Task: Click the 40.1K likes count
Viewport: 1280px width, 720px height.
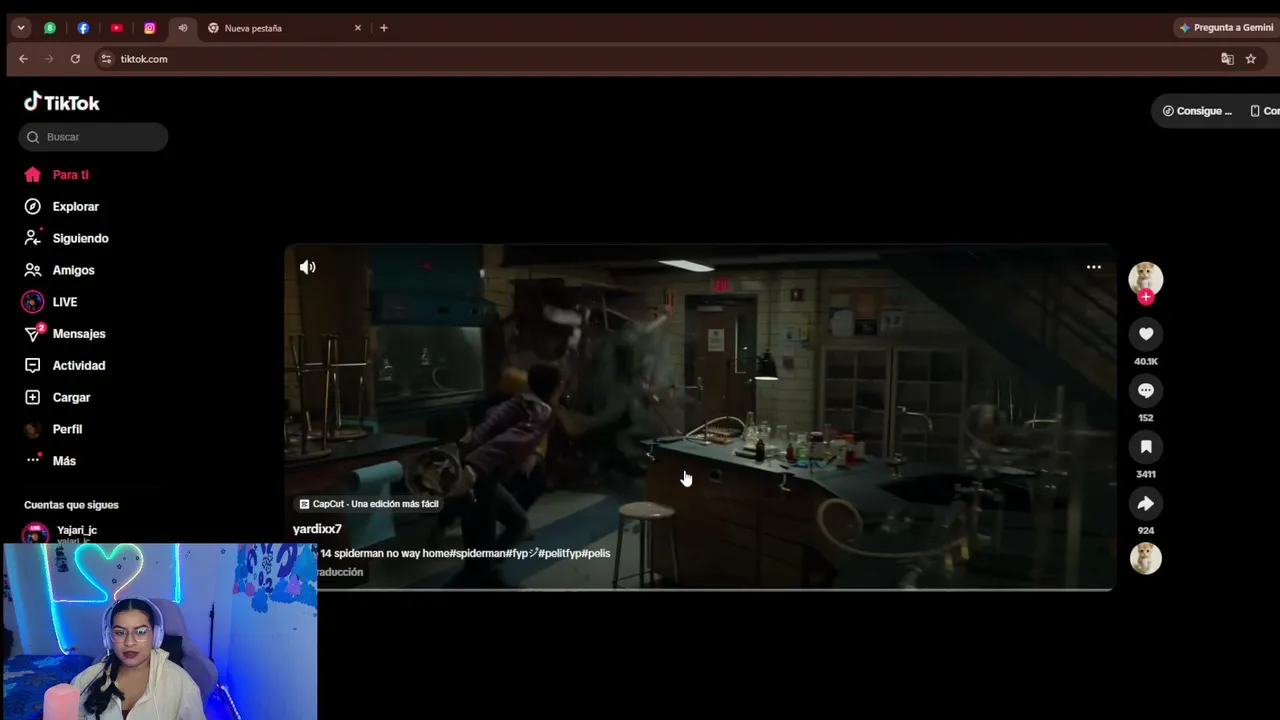Action: pos(1146,361)
